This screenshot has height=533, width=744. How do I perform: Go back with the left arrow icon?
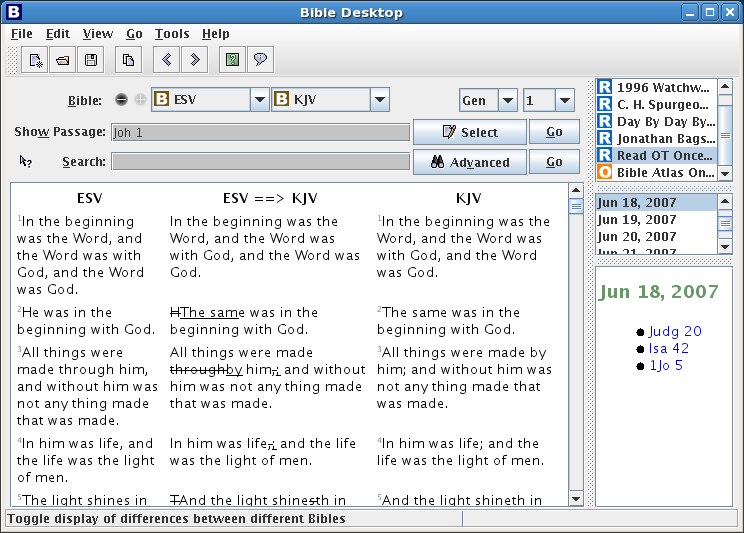[x=166, y=60]
